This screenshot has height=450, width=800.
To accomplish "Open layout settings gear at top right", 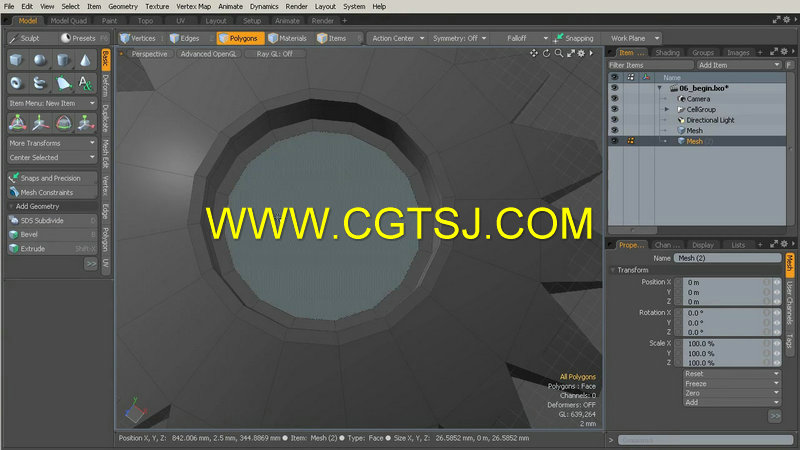I will (x=786, y=20).
